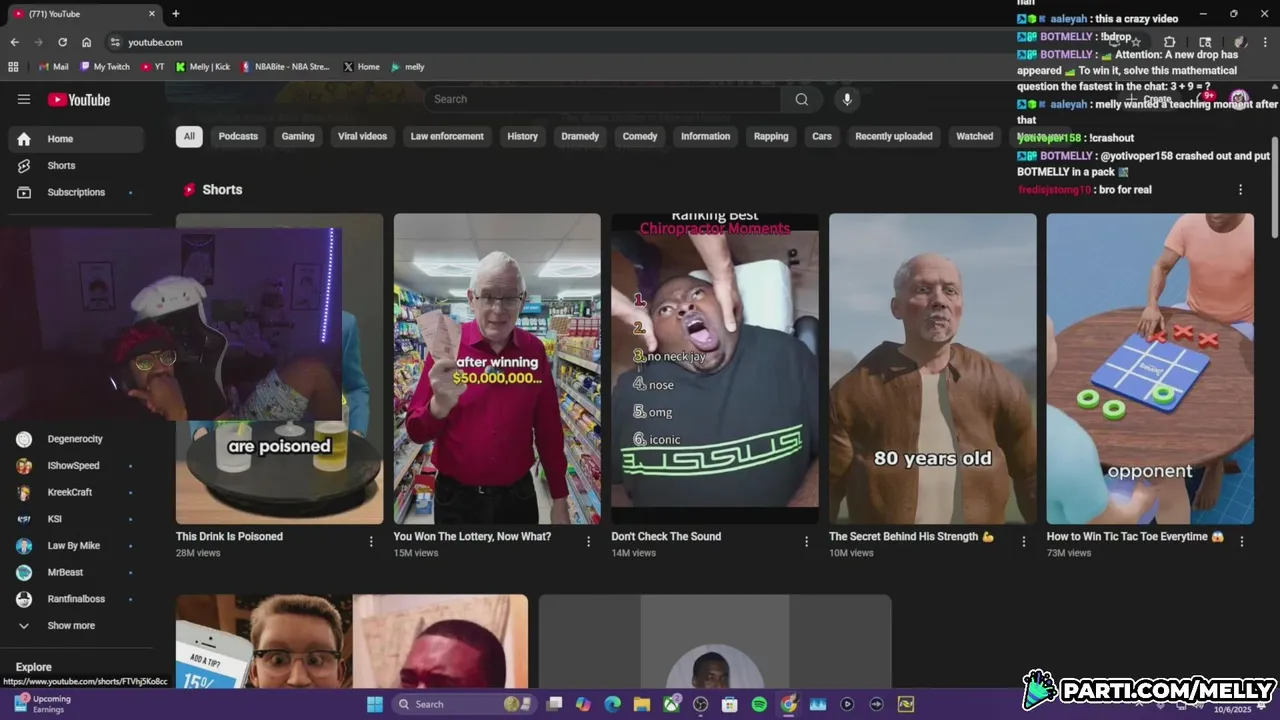Select the All filter chip
Screen dimensions: 1280x720
click(189, 136)
